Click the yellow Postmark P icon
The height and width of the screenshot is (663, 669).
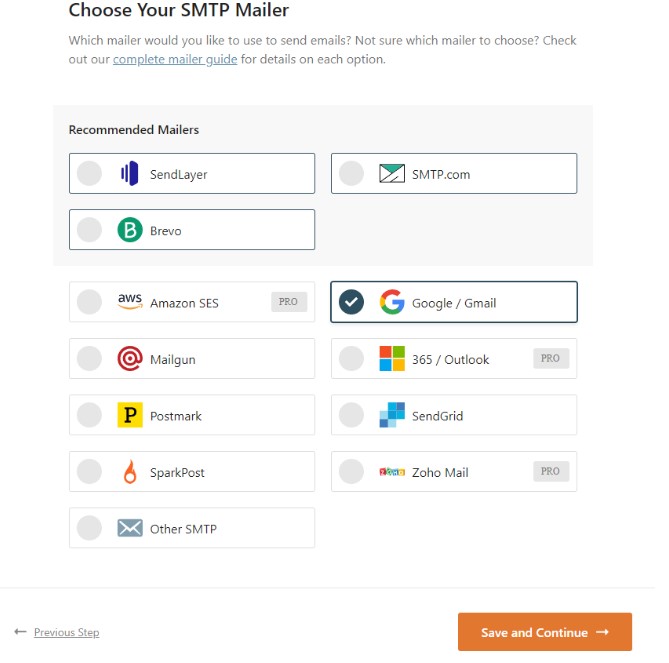tap(130, 415)
